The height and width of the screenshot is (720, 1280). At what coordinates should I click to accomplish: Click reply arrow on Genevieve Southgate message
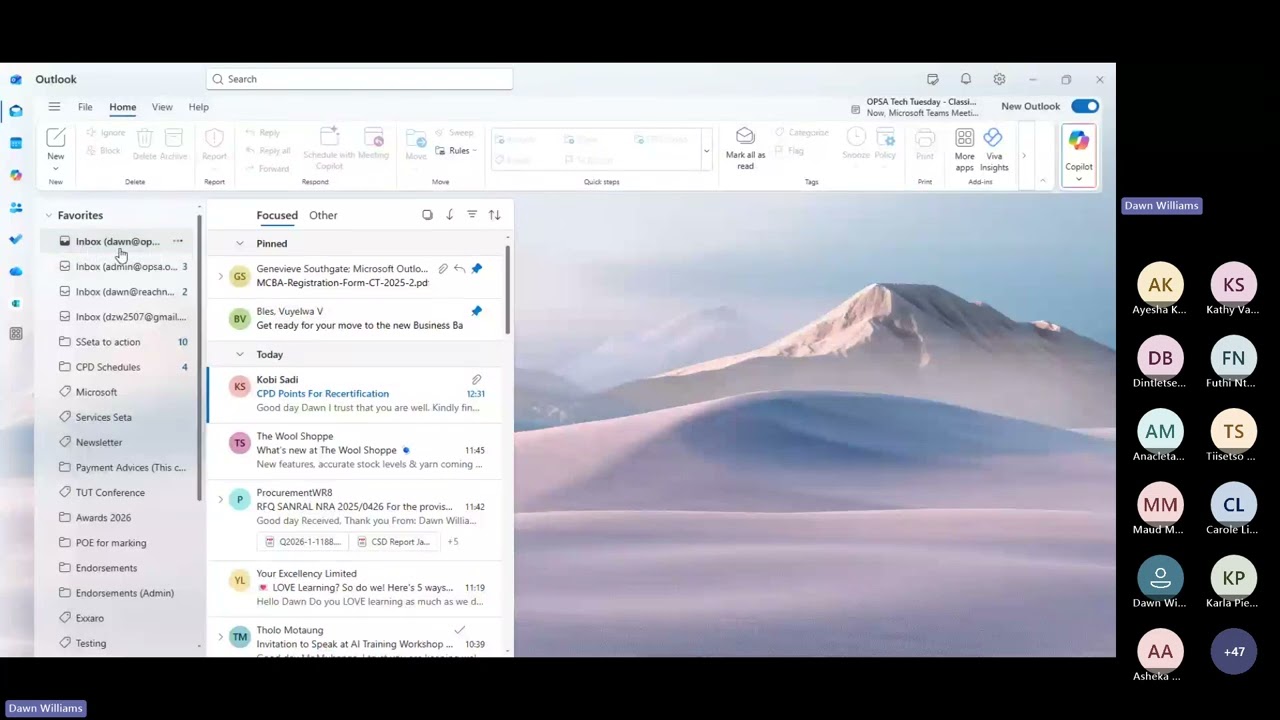pos(459,268)
